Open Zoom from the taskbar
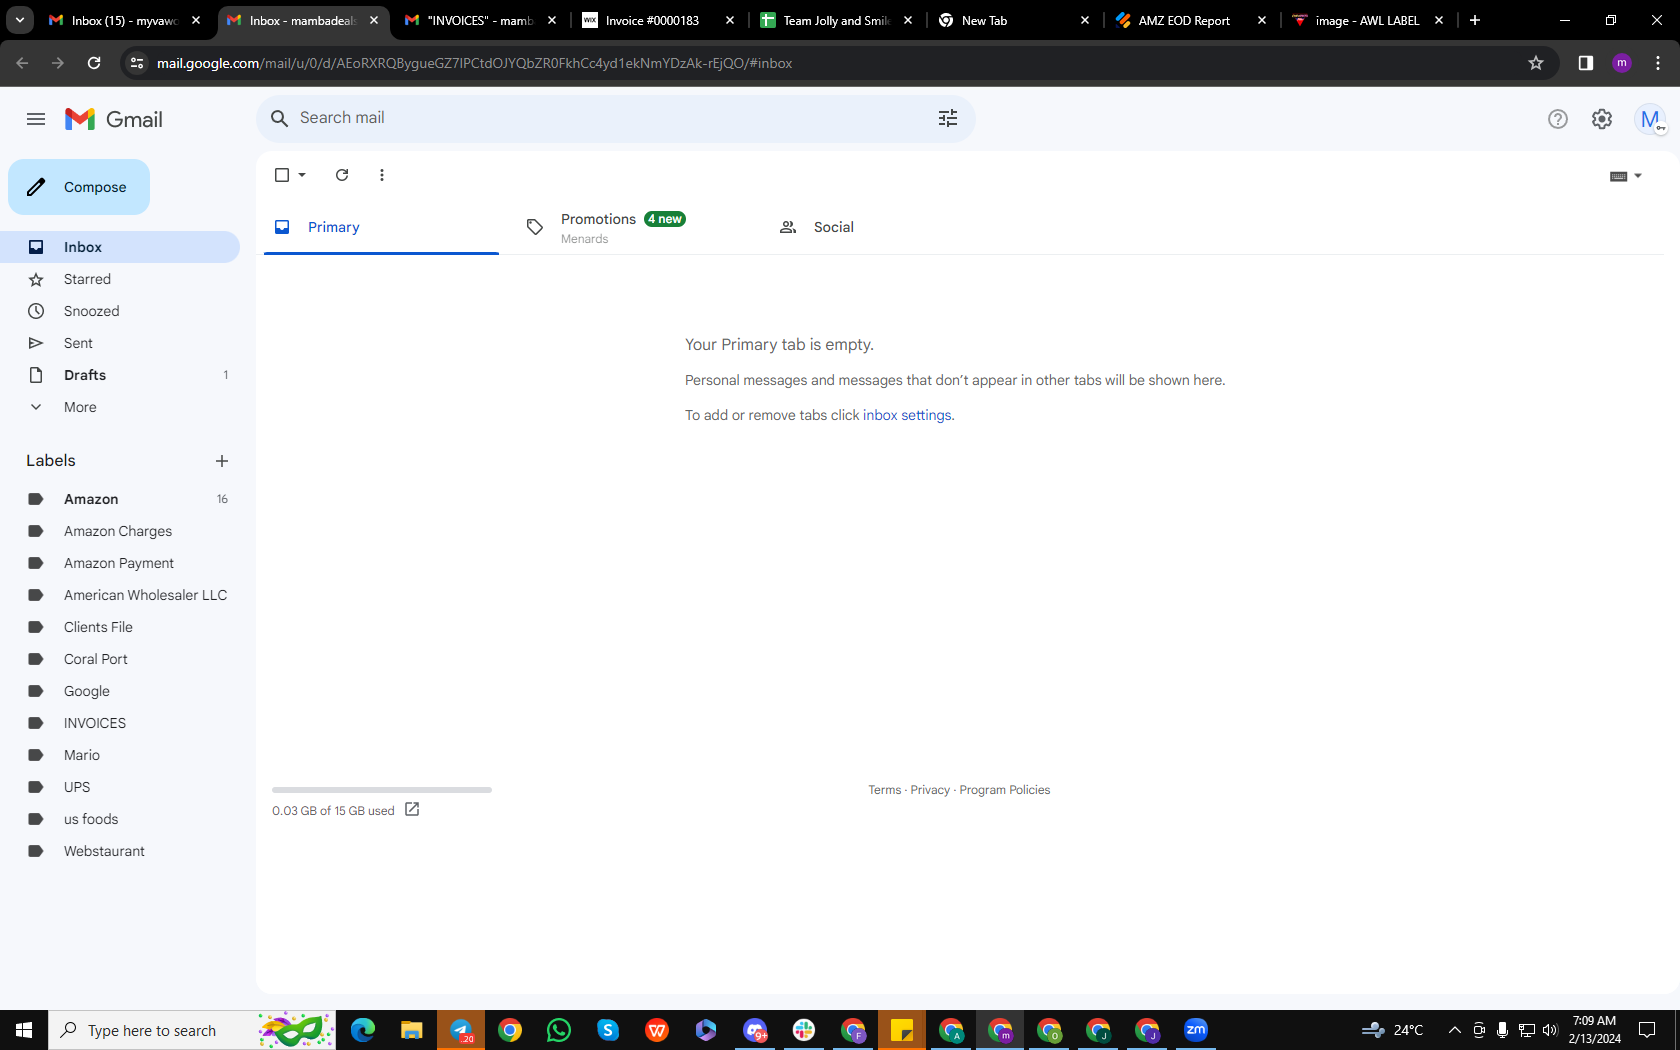This screenshot has height=1050, width=1680. [x=1196, y=1030]
